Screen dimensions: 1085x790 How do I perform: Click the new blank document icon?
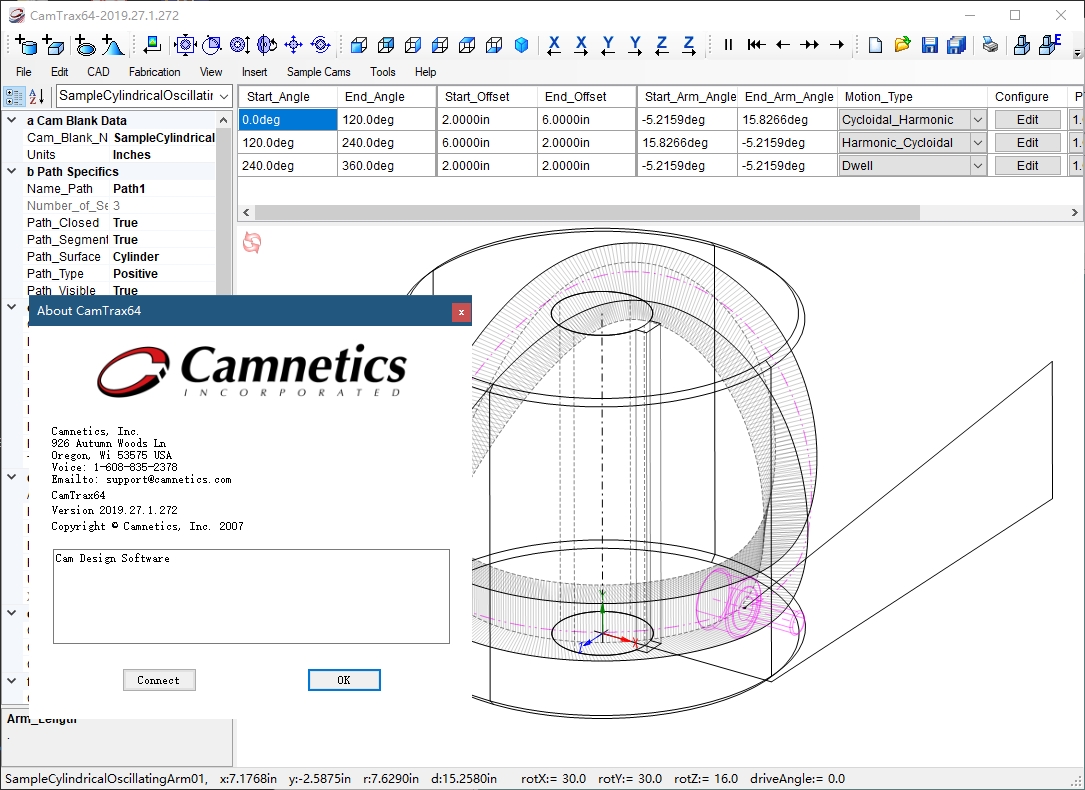pyautogui.click(x=875, y=45)
